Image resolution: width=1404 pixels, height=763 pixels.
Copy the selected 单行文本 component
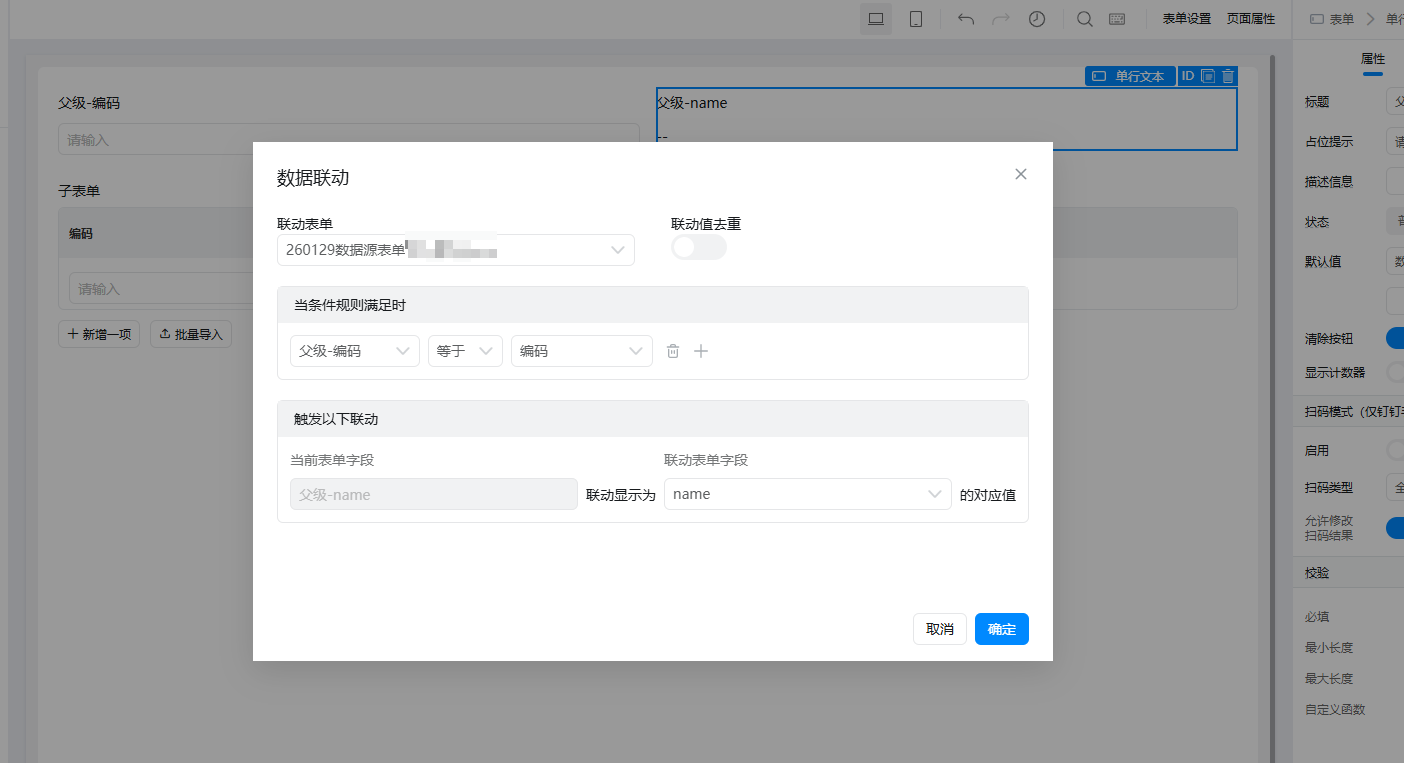tap(1208, 76)
